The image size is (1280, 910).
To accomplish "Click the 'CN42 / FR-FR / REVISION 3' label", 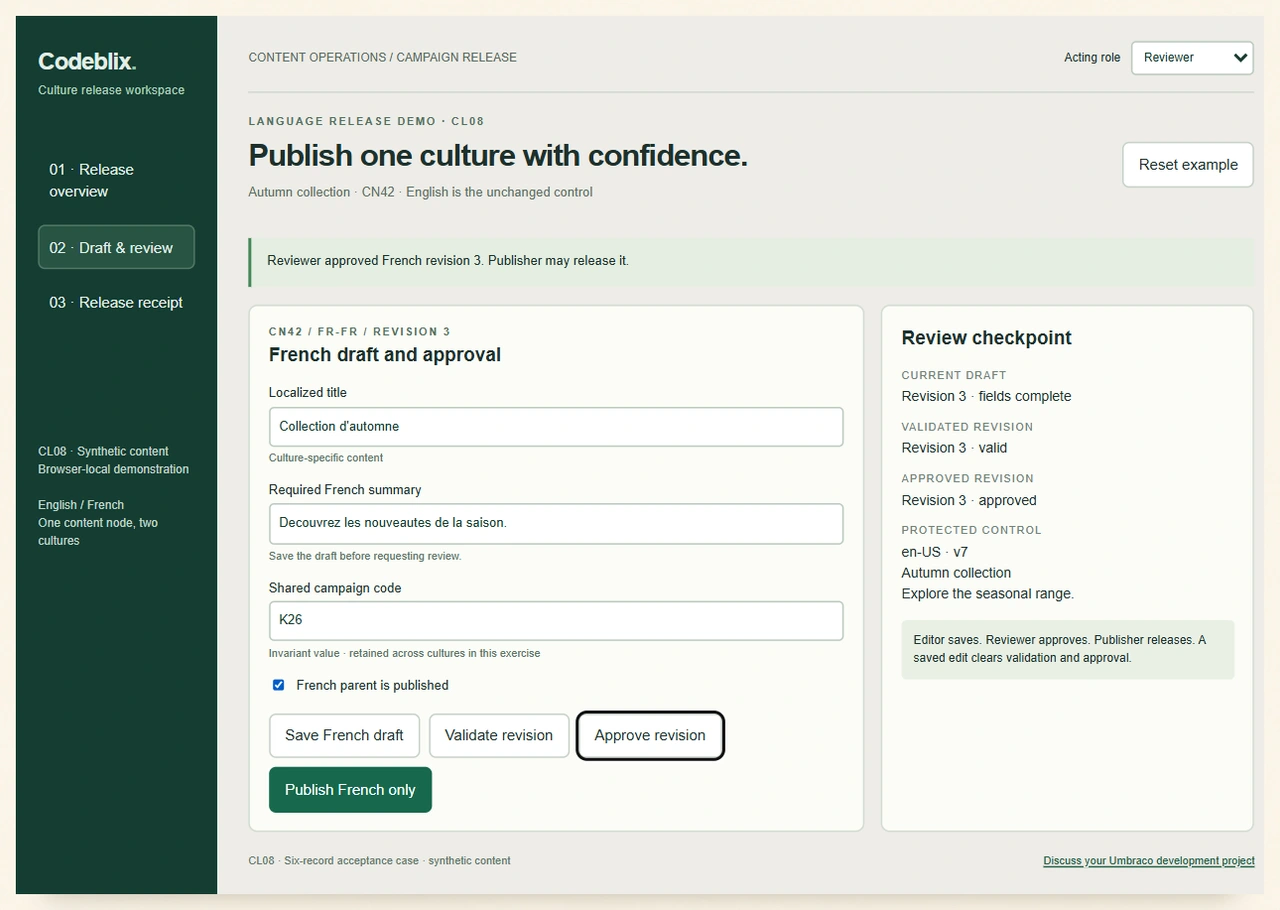I will coord(360,332).
